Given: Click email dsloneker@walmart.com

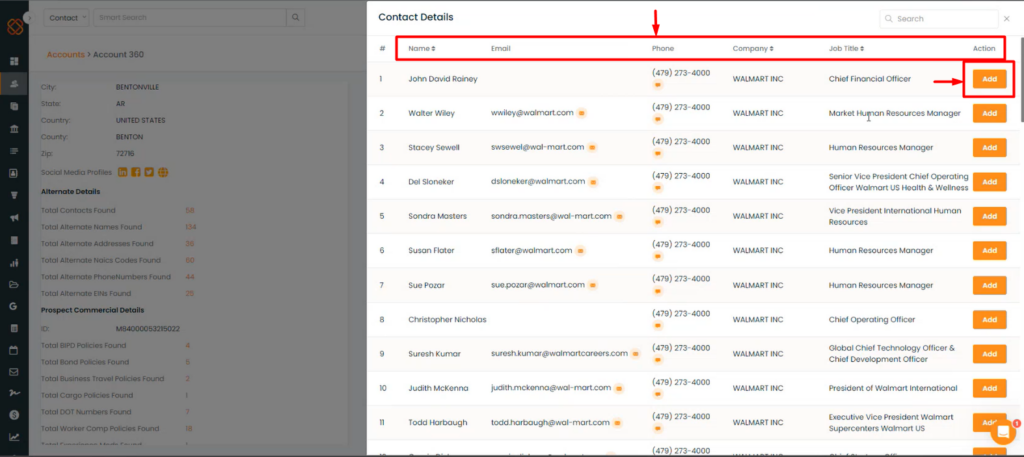Looking at the screenshot, I should point(538,181).
